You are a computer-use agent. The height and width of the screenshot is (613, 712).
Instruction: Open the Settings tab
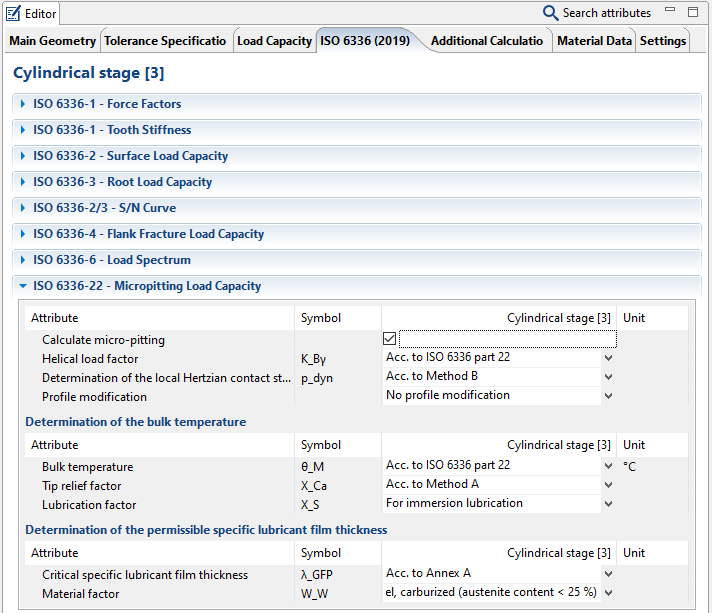click(663, 41)
